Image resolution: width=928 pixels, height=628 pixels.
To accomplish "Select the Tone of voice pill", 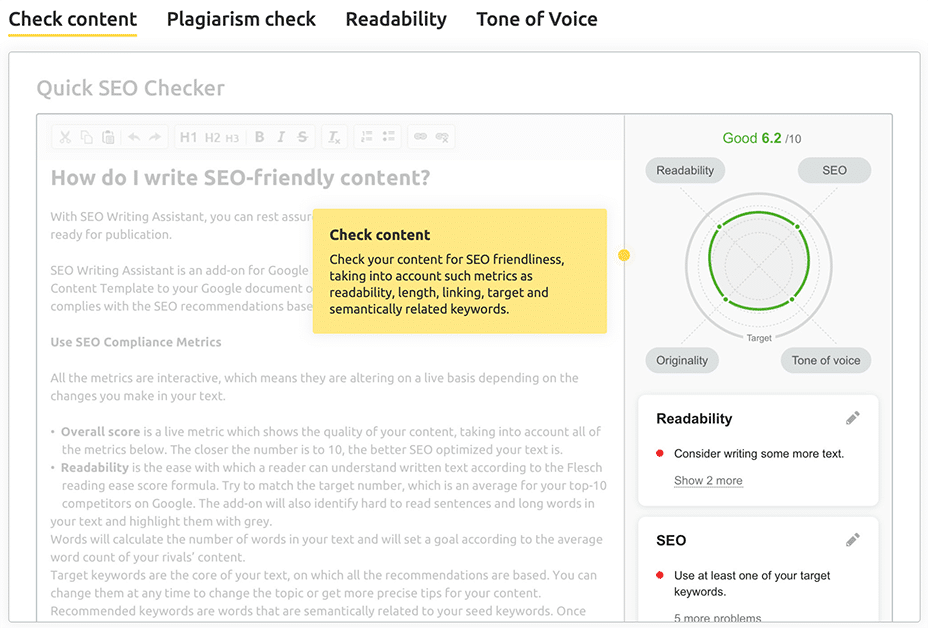I will 826,360.
